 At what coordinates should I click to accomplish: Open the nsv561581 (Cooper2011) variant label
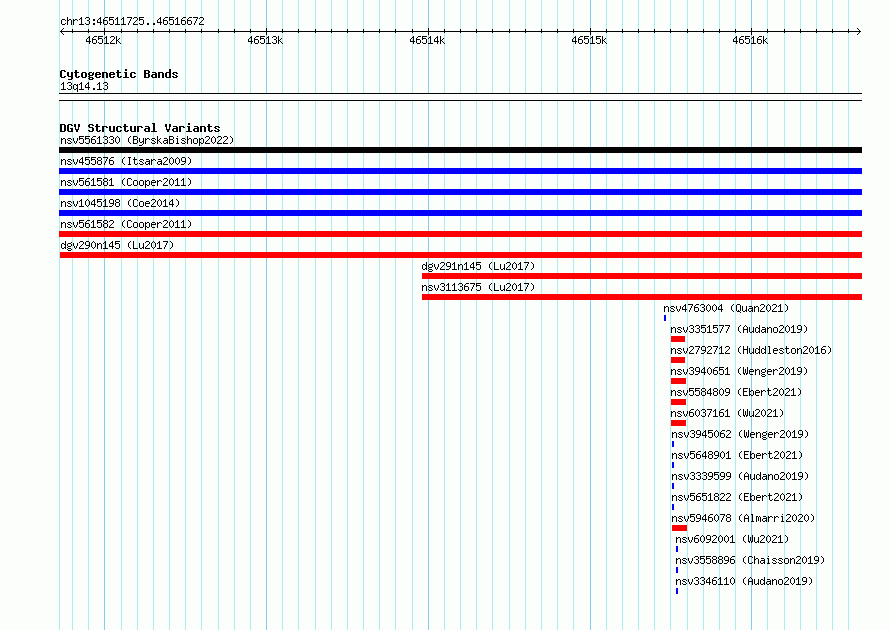pos(126,182)
